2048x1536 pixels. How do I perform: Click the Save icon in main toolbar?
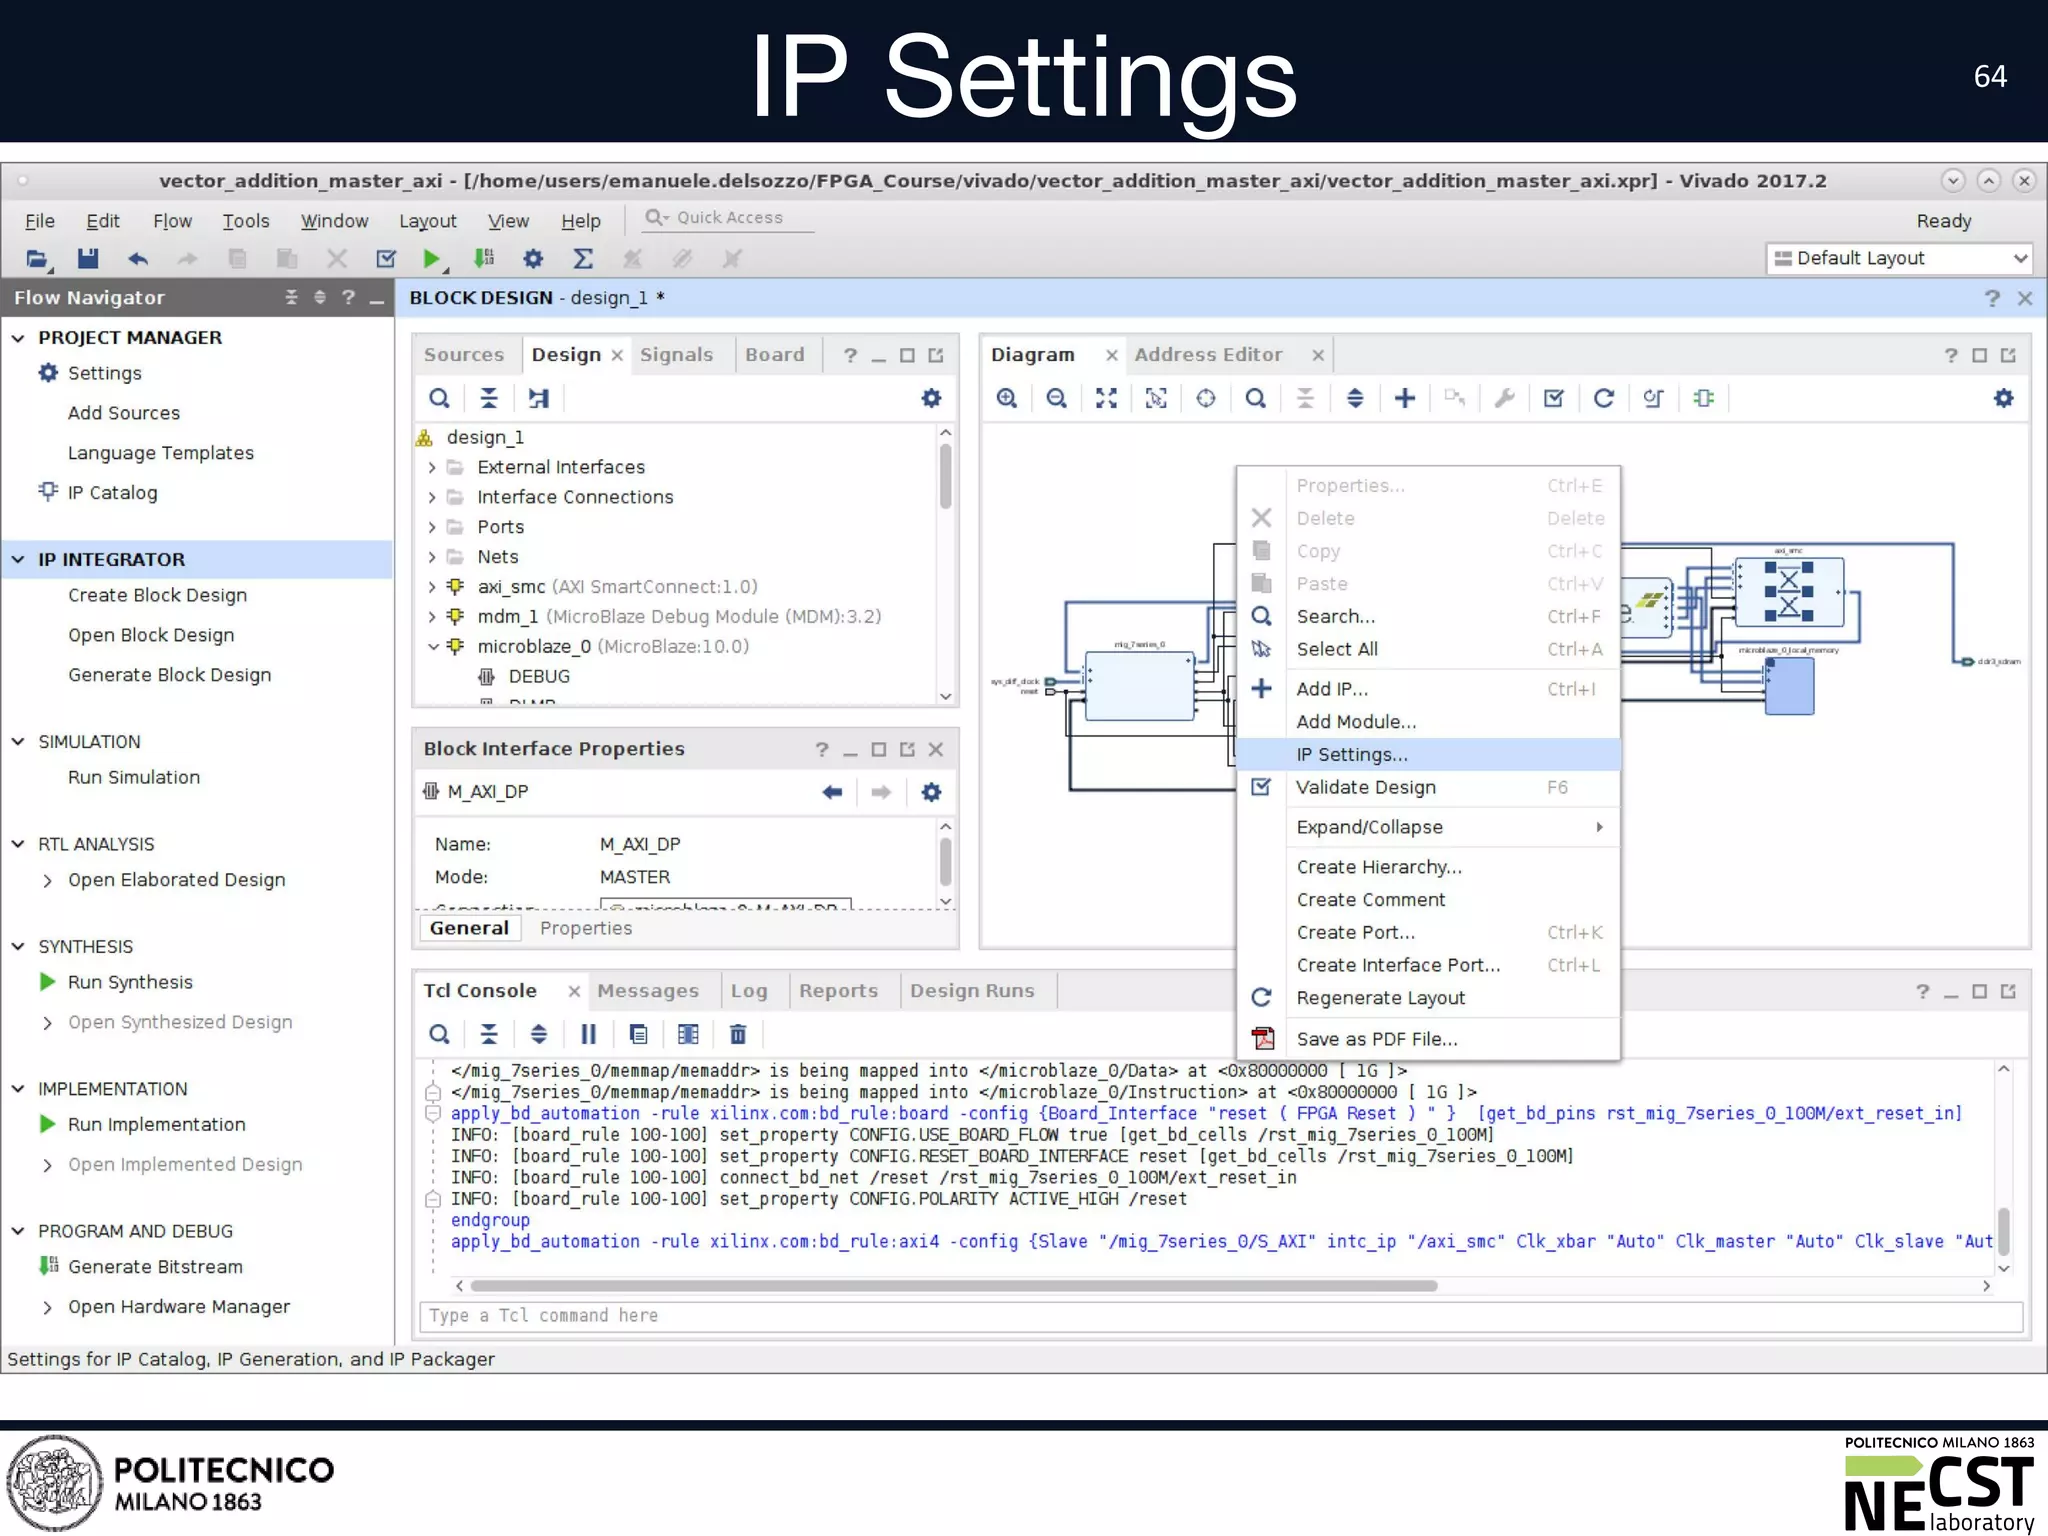(x=88, y=259)
